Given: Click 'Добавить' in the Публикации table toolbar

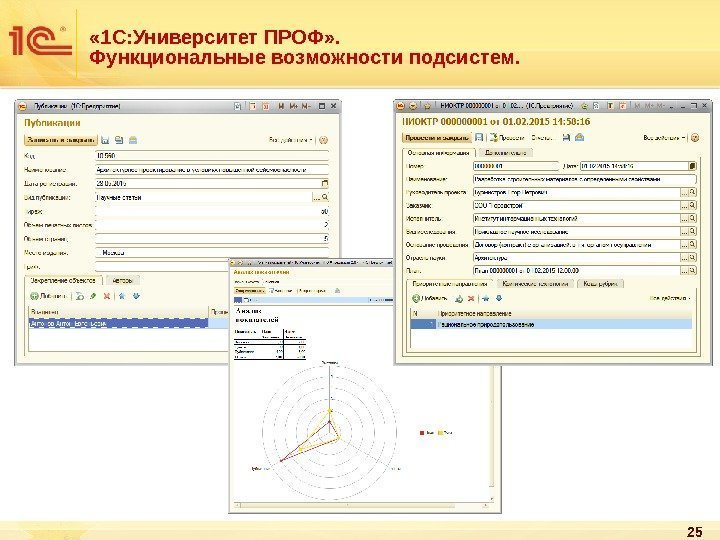Looking at the screenshot, I should tap(48, 296).
